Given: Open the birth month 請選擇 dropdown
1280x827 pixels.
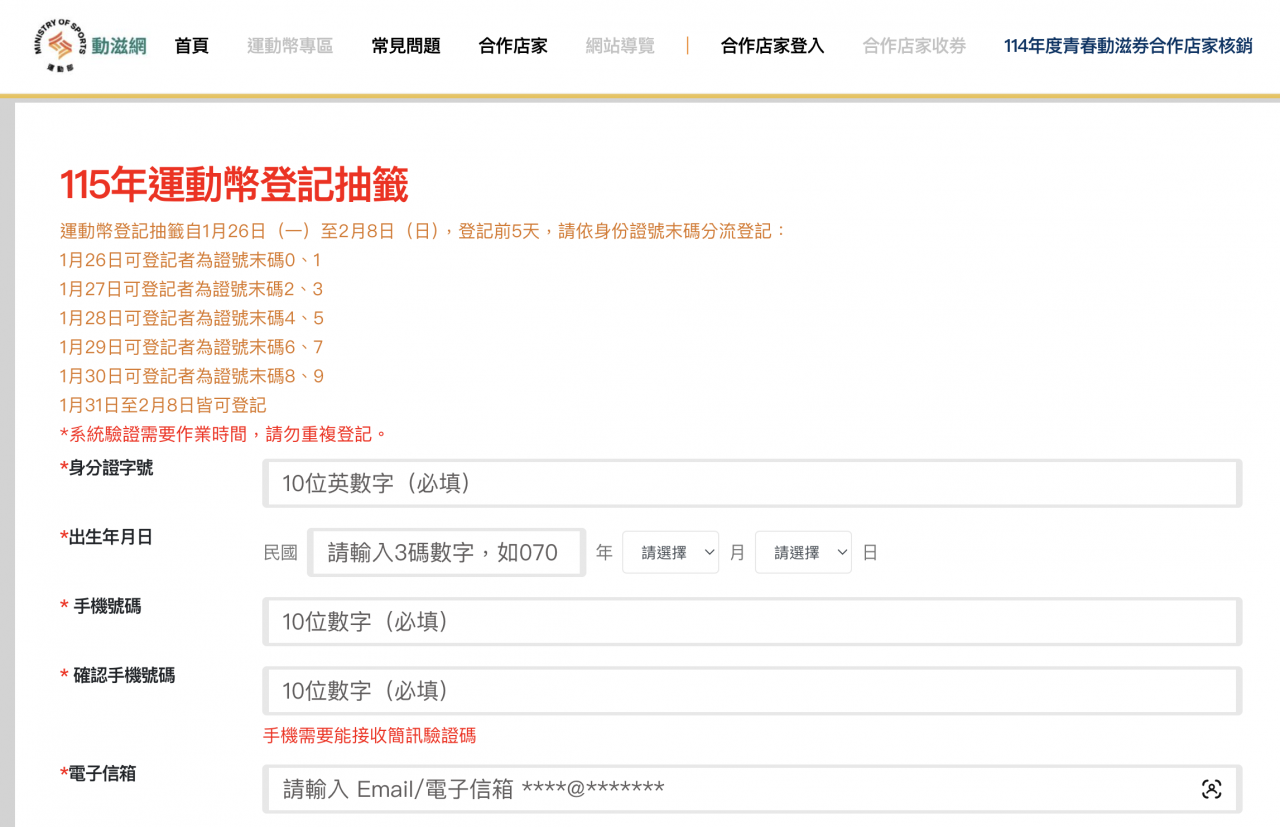Looking at the screenshot, I should 670,552.
